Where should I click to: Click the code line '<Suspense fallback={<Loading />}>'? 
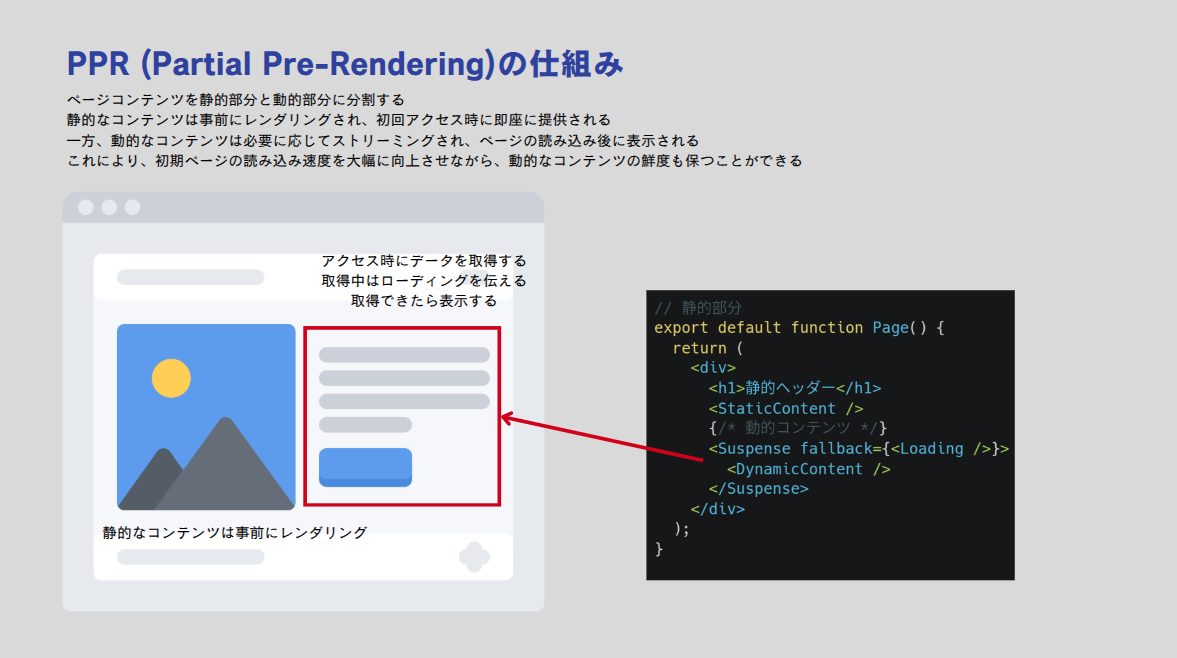(859, 449)
